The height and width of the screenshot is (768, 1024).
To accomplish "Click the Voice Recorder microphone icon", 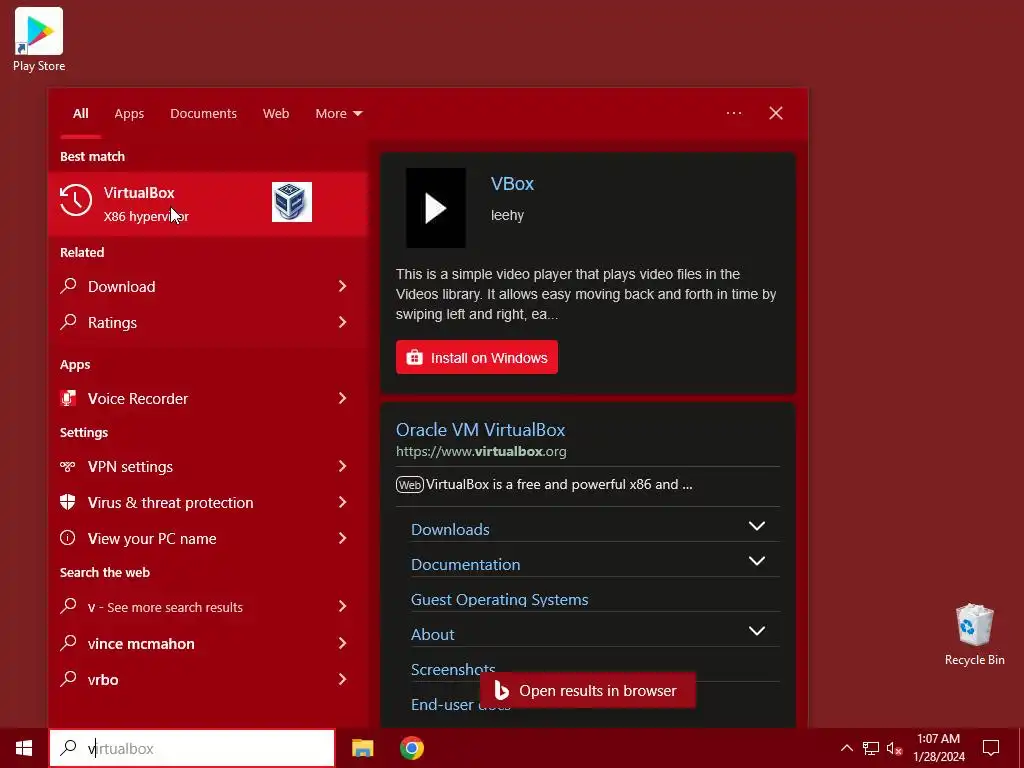I will click(x=68, y=398).
